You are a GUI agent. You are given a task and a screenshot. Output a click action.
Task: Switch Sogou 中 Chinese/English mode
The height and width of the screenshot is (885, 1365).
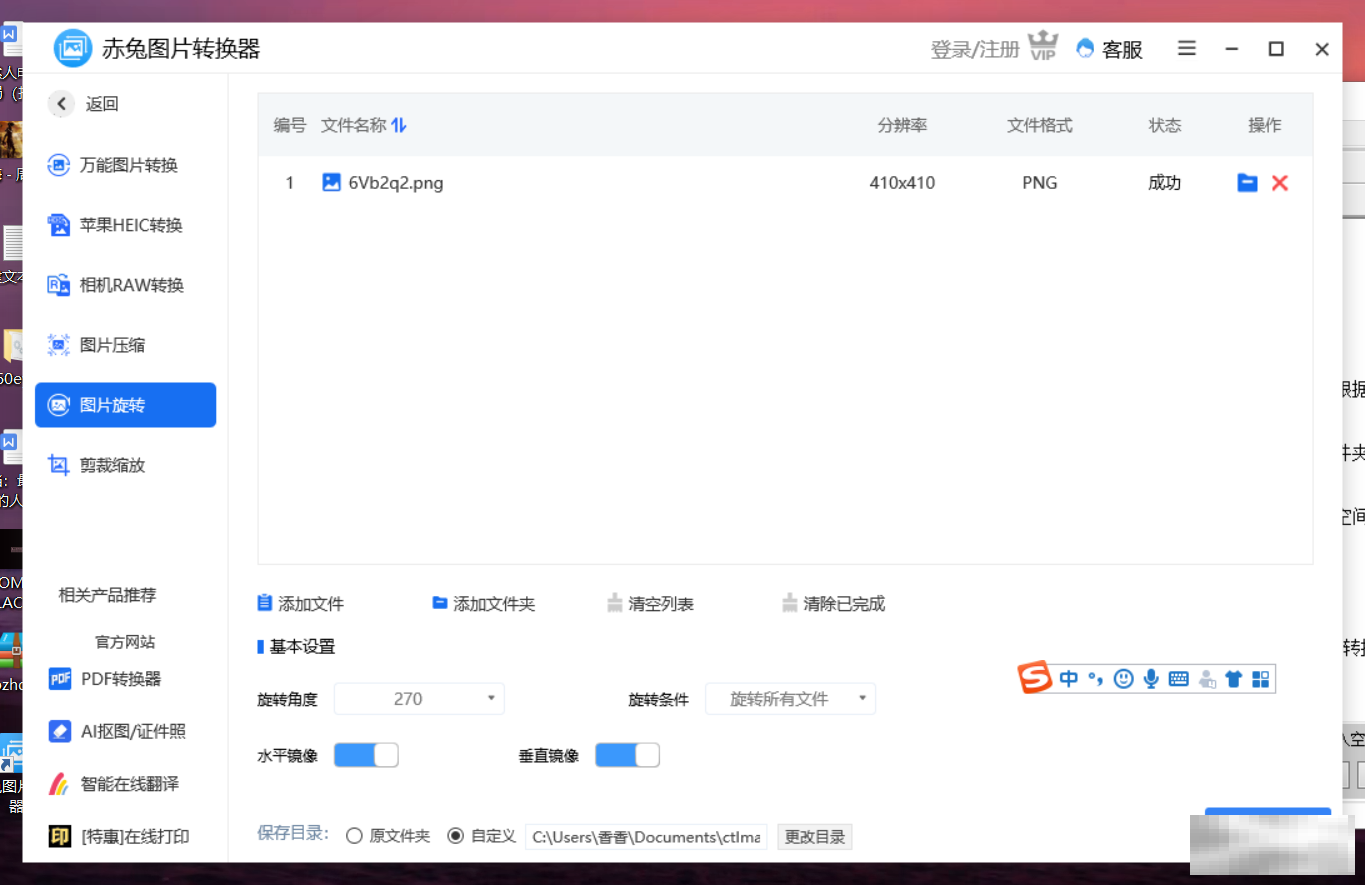[1068, 679]
